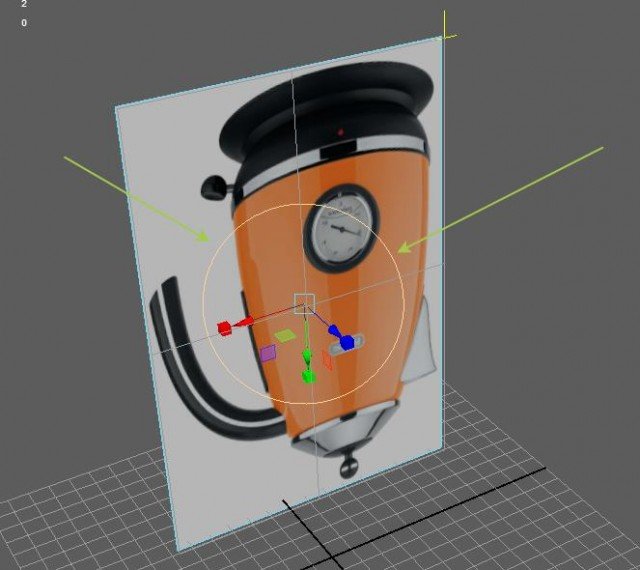Screen dimensions: 640x570
Task: Grab the red X-axis arrow cone
Action: click(245, 322)
